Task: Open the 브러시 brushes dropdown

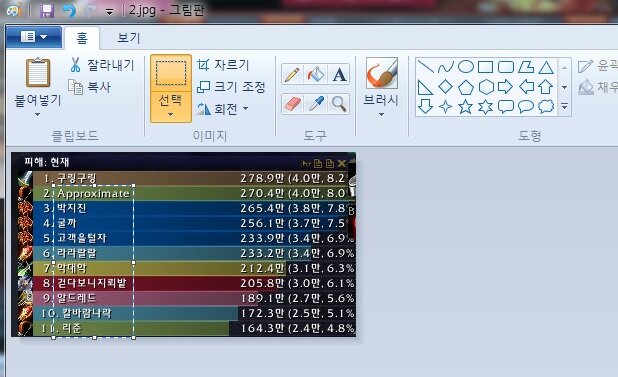Action: 381,115
